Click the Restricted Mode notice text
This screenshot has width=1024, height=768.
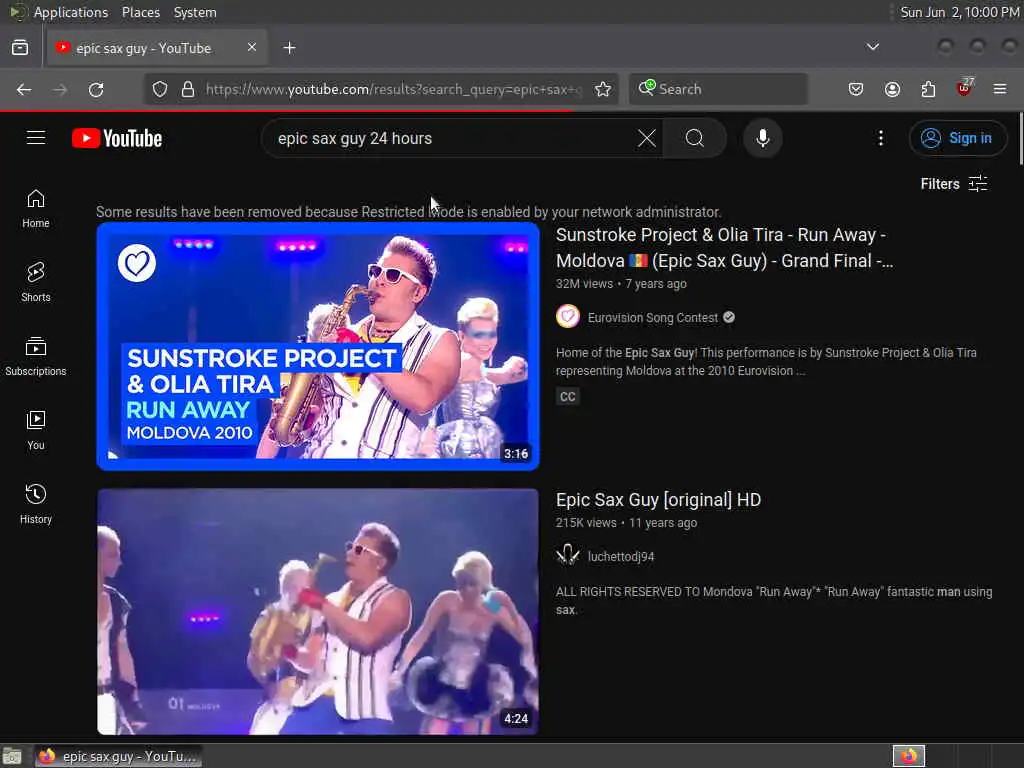pos(409,212)
